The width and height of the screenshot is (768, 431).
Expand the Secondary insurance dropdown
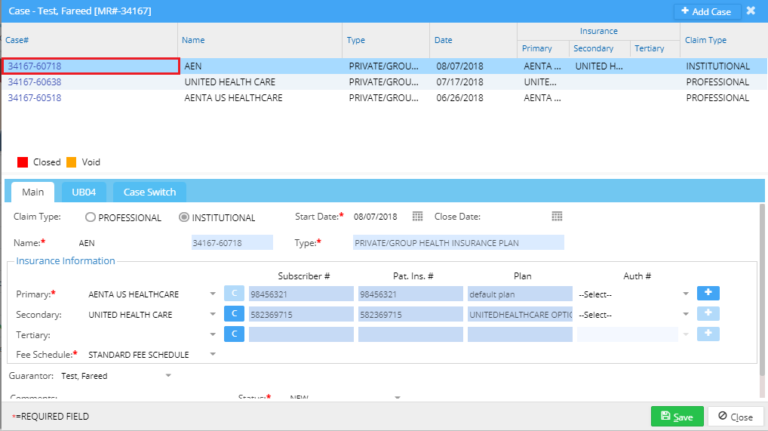[x=213, y=314]
